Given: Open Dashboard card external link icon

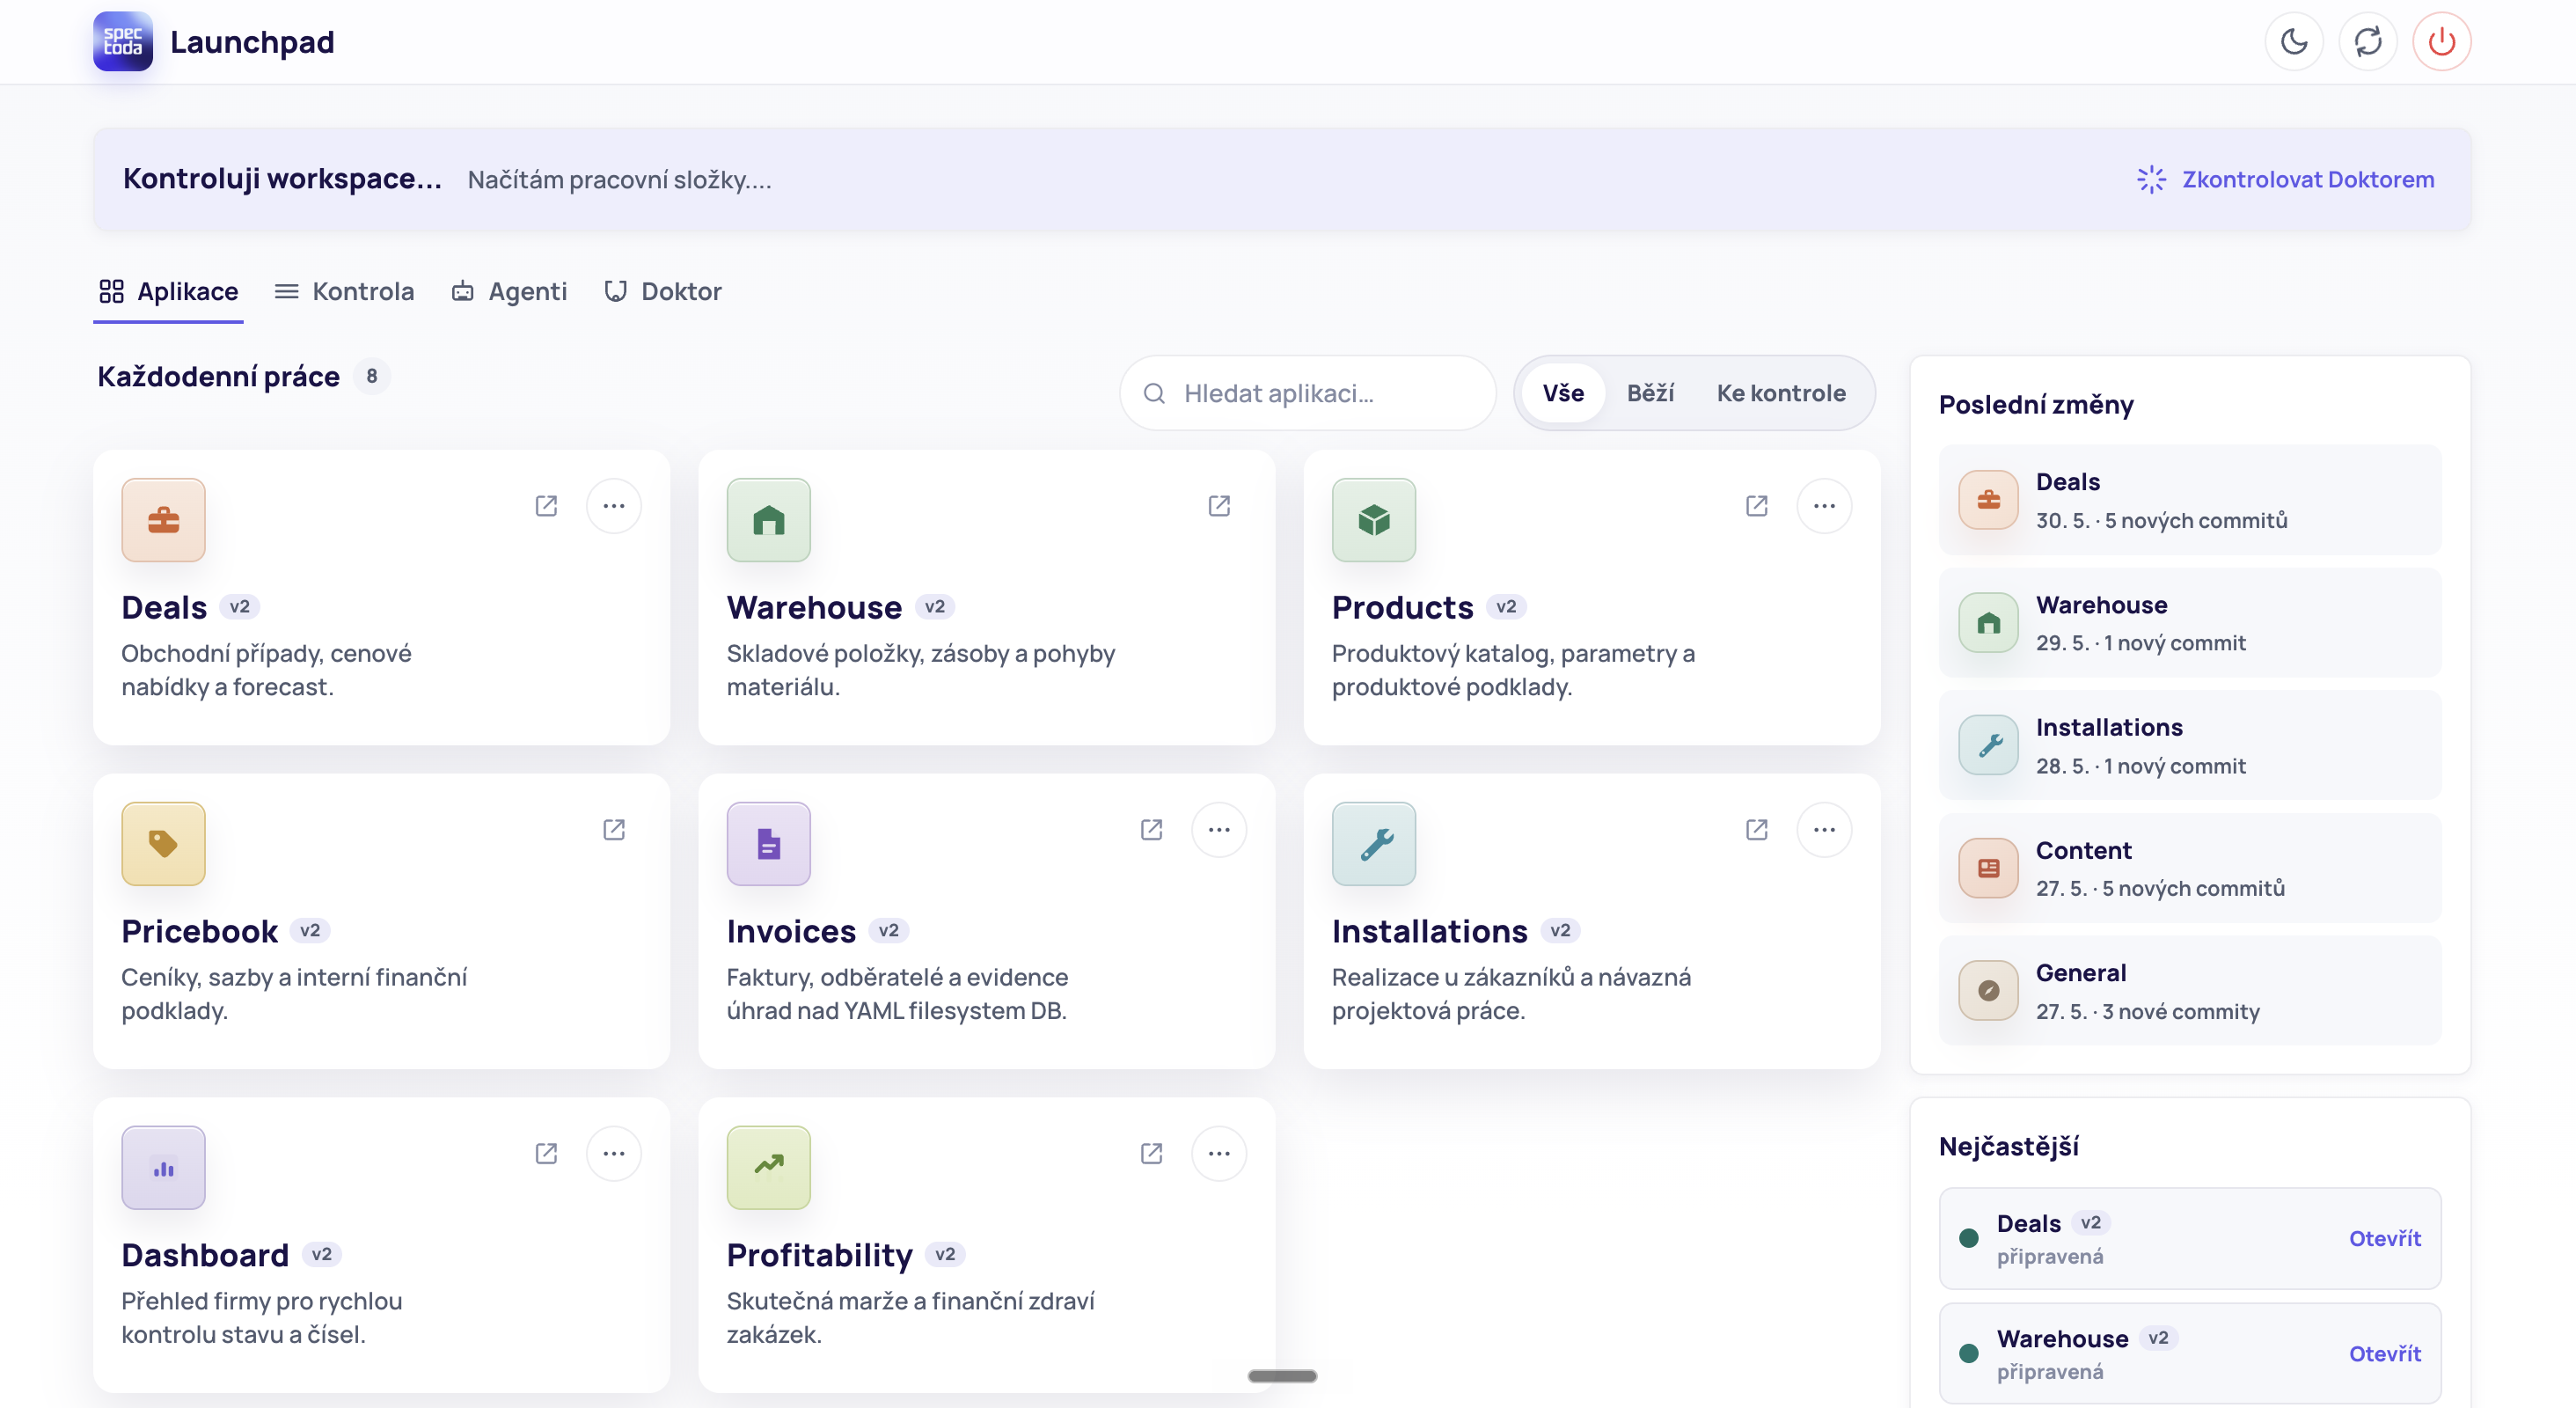Looking at the screenshot, I should tap(546, 1154).
